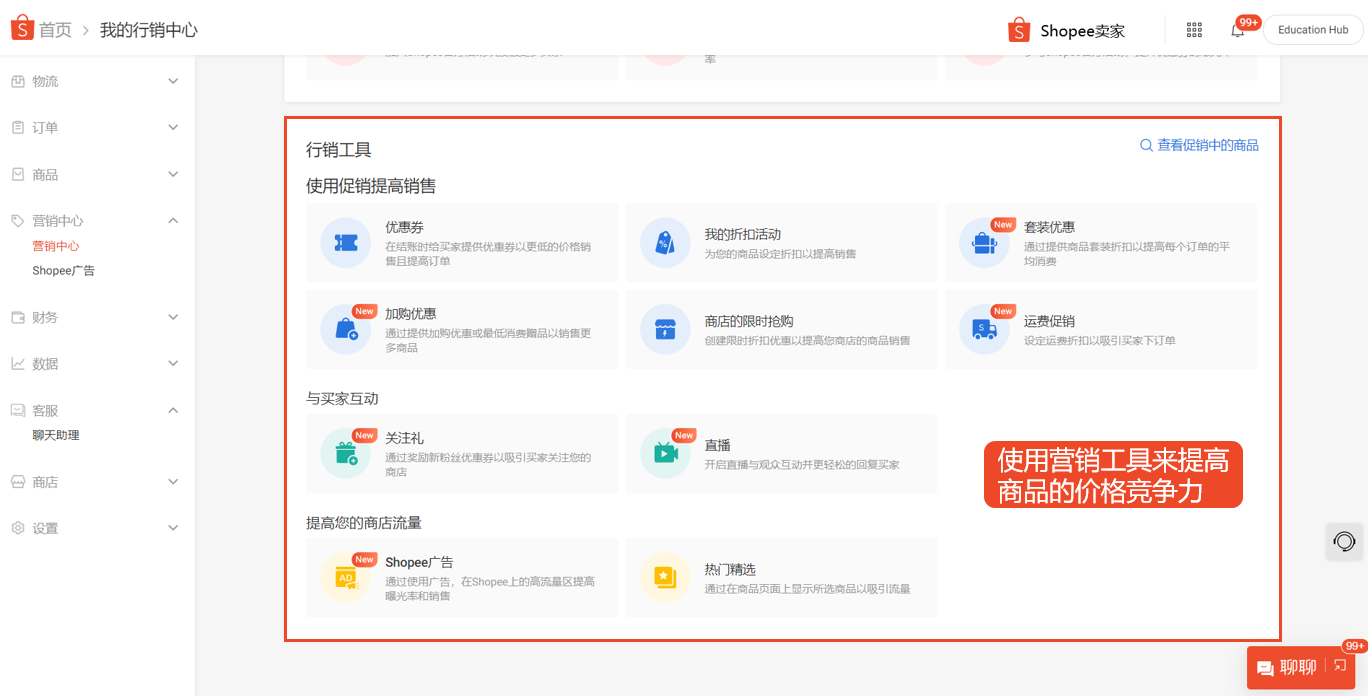This screenshot has width=1368, height=696.
Task: Open the 加购优惠 add-on bag icon
Action: click(346, 329)
